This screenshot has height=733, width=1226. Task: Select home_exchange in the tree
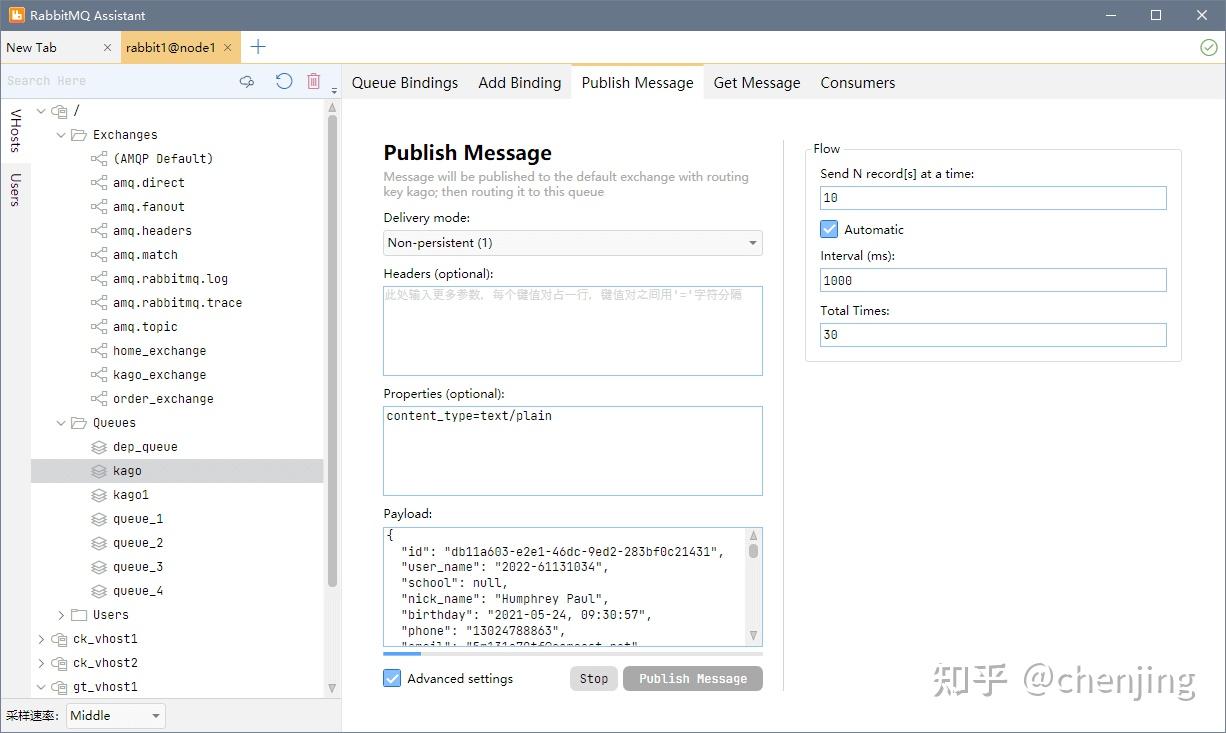160,351
